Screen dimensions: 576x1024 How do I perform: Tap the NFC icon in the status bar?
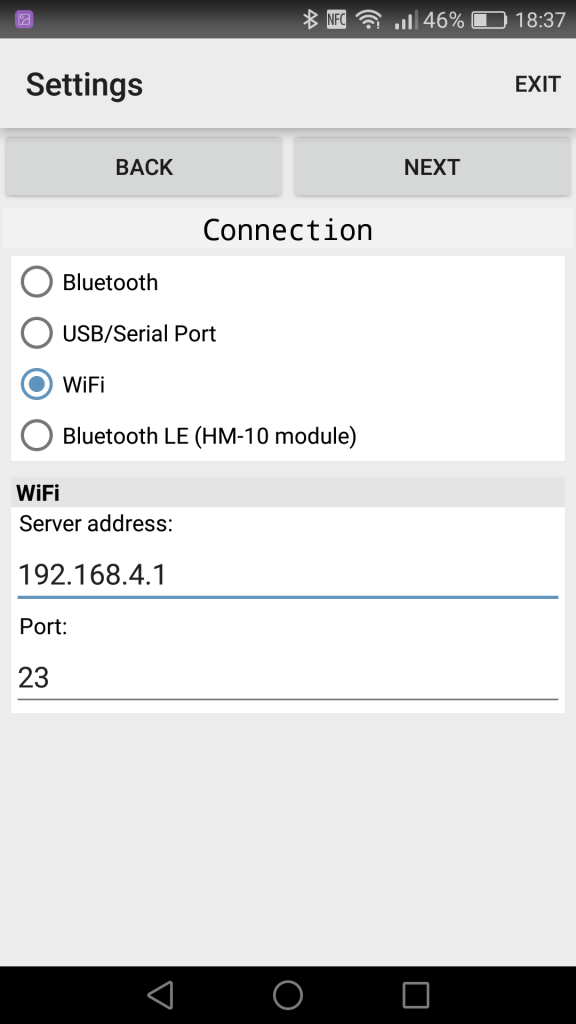pos(338,17)
